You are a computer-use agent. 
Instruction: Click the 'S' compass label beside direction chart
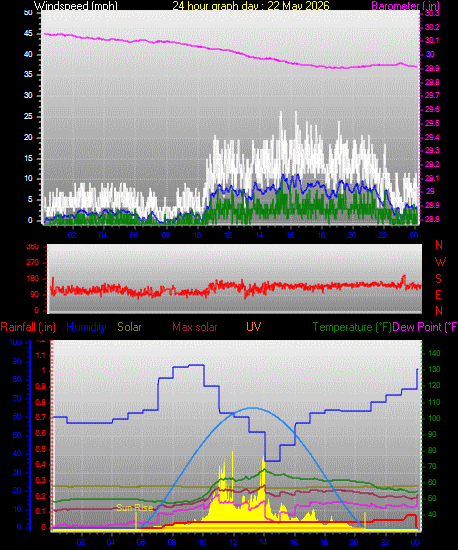[438, 279]
